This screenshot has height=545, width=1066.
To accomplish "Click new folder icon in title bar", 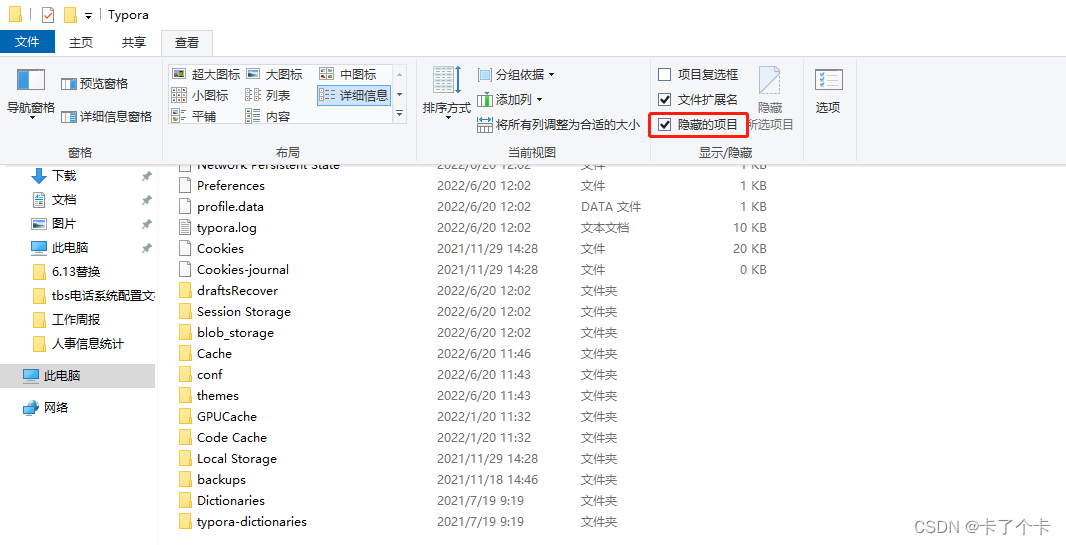I will click(x=70, y=14).
